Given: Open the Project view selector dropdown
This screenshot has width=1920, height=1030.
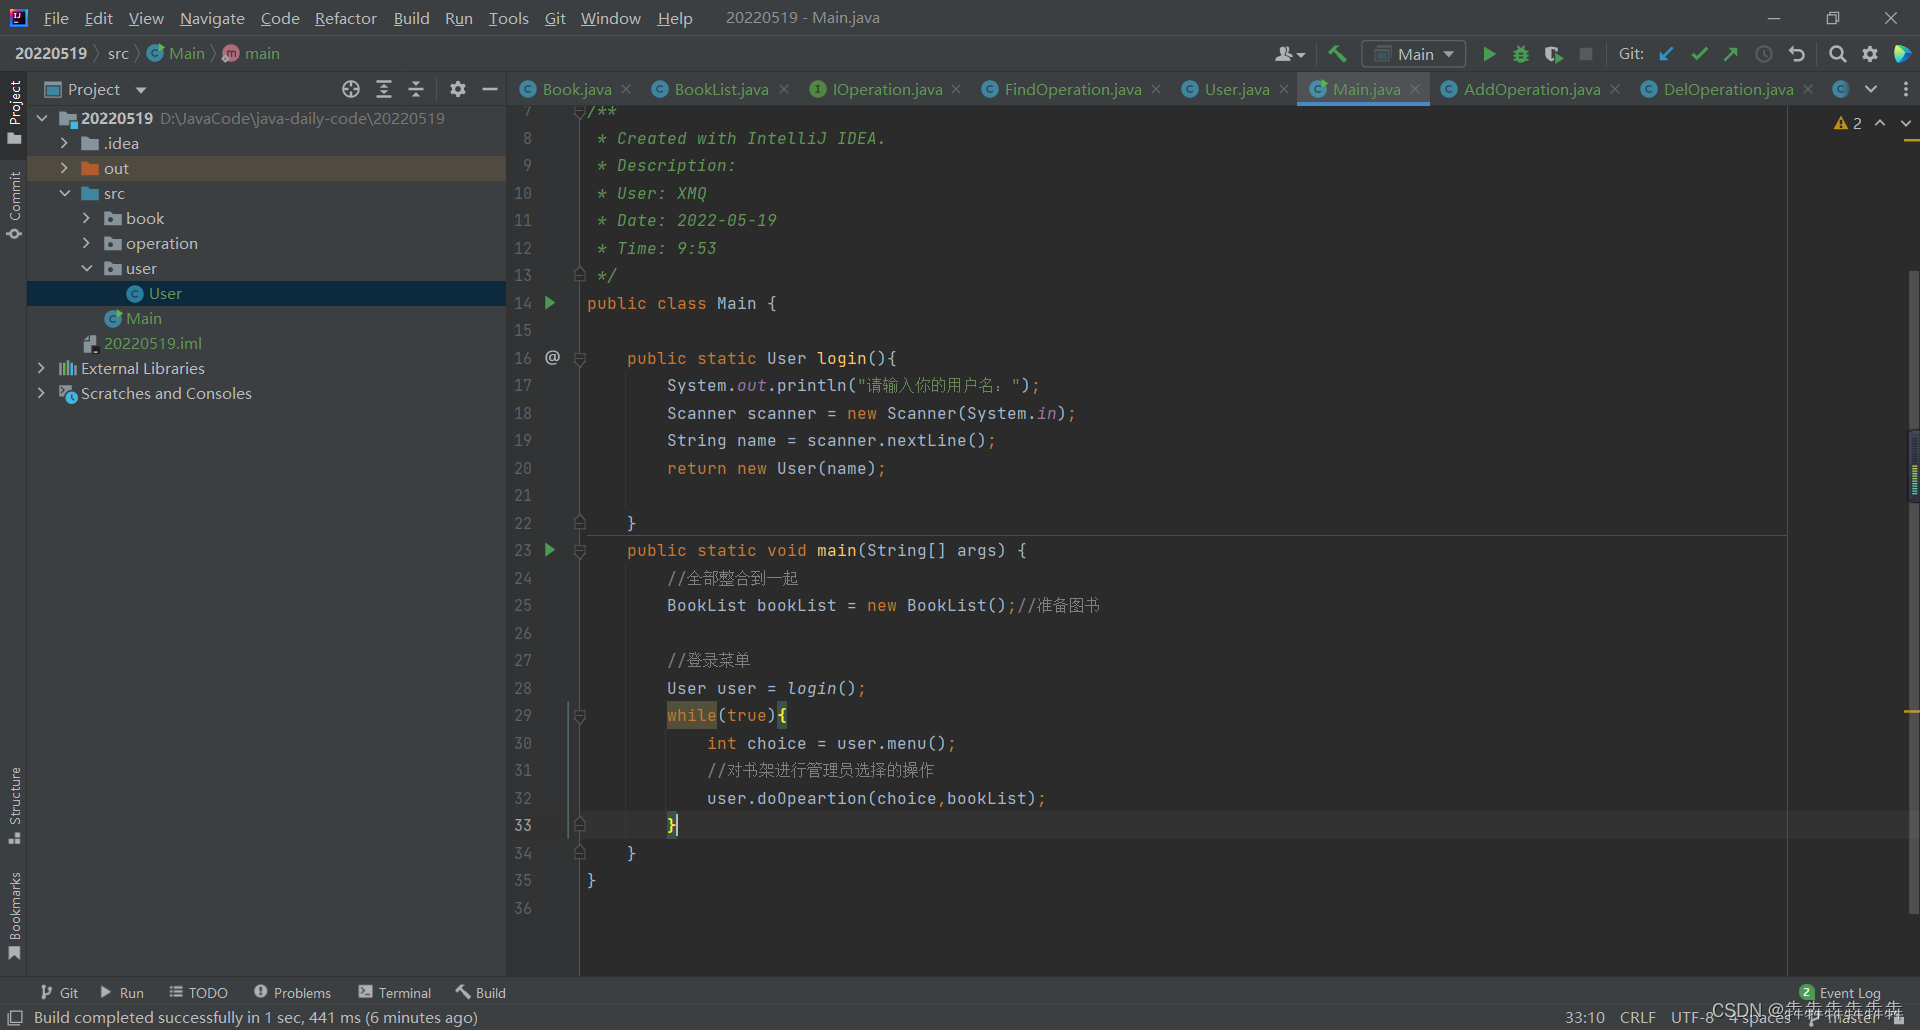Looking at the screenshot, I should [x=96, y=89].
